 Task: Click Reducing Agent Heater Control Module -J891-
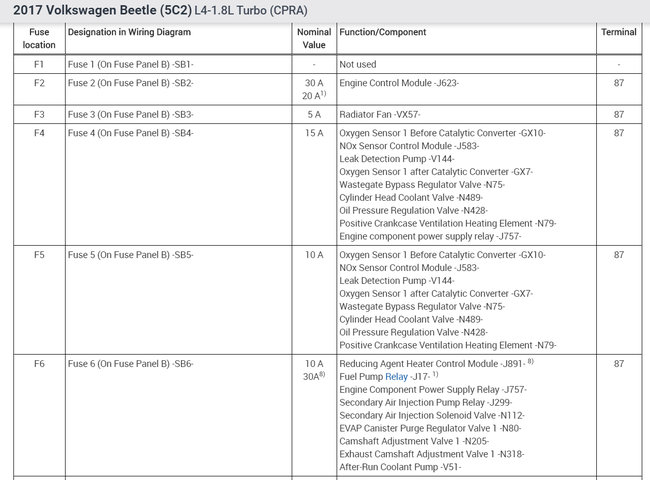point(432,364)
